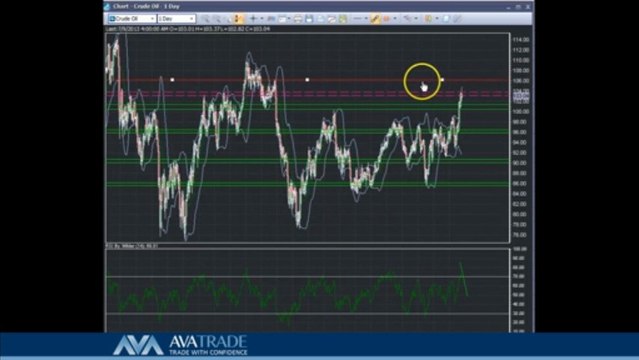
Task: Click the last price OHLC info line
Action: coord(187,29)
